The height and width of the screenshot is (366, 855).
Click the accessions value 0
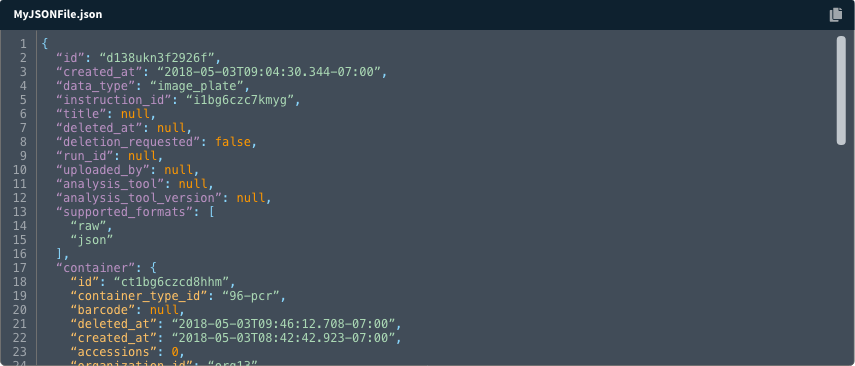coord(176,352)
